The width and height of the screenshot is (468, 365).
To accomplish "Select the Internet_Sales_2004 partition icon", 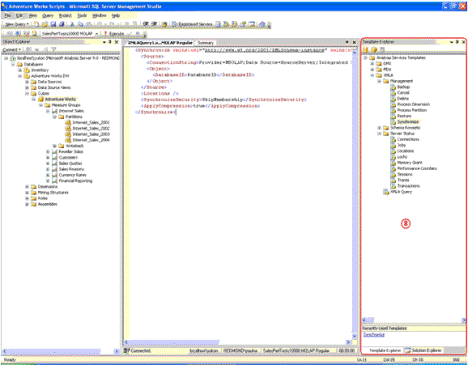I will (x=68, y=140).
